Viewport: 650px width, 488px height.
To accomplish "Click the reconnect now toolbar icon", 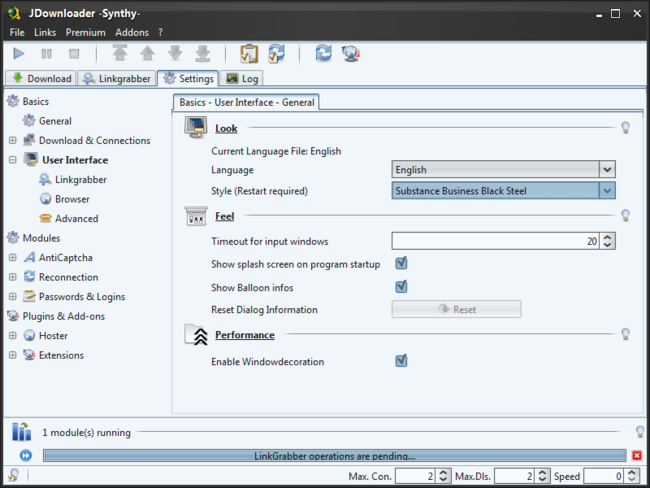I will pyautogui.click(x=324, y=53).
